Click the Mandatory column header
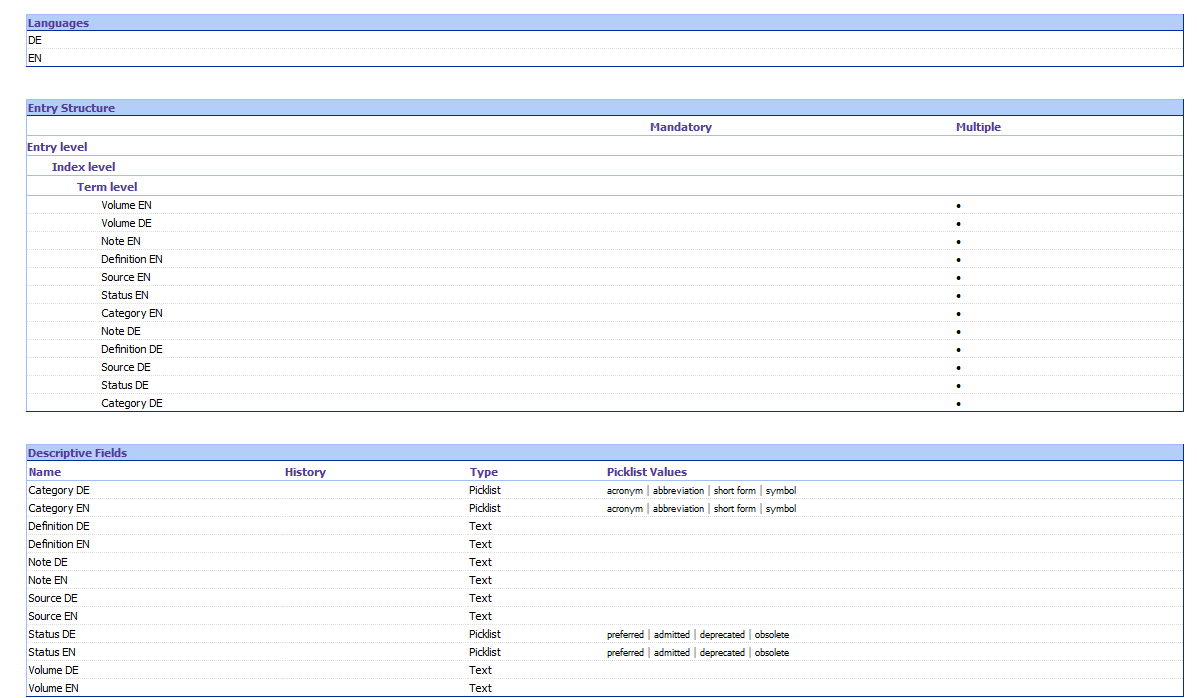This screenshot has width=1197, height=698. click(x=680, y=127)
